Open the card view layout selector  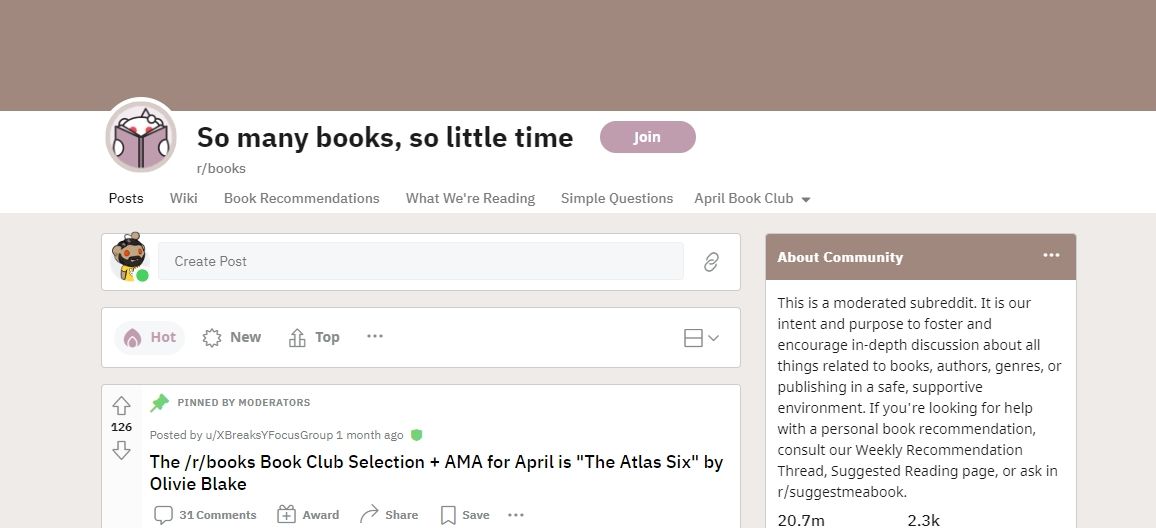701,339
